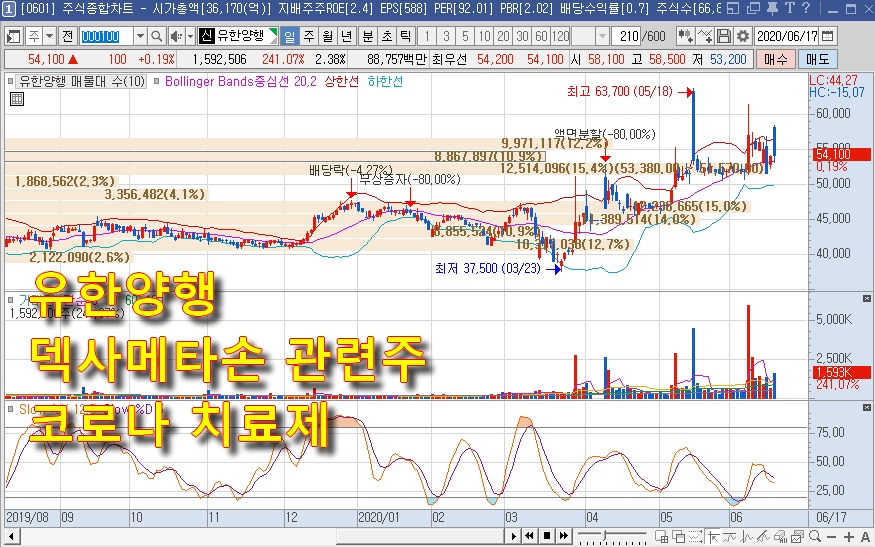Toggle the 유한양행 매물대 legend checkbox
The height and width of the screenshot is (547, 875).
[11, 81]
